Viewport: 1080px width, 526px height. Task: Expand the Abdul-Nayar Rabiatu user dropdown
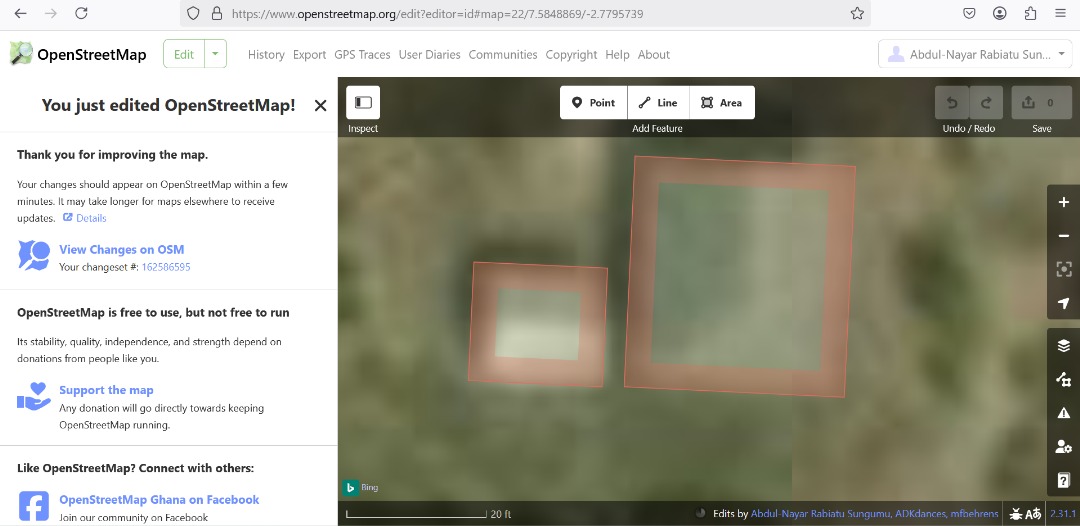(x=975, y=54)
